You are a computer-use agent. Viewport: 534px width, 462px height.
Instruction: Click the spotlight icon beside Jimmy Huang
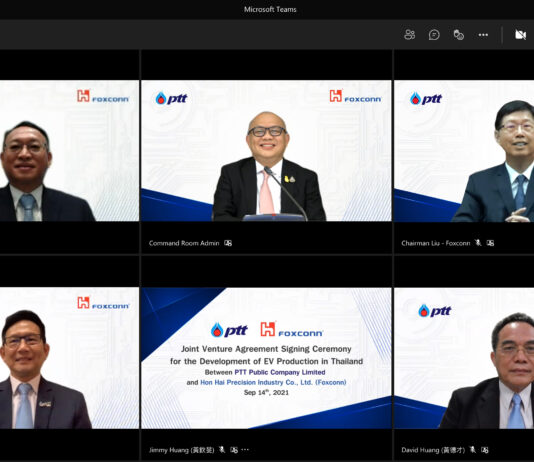point(234,450)
